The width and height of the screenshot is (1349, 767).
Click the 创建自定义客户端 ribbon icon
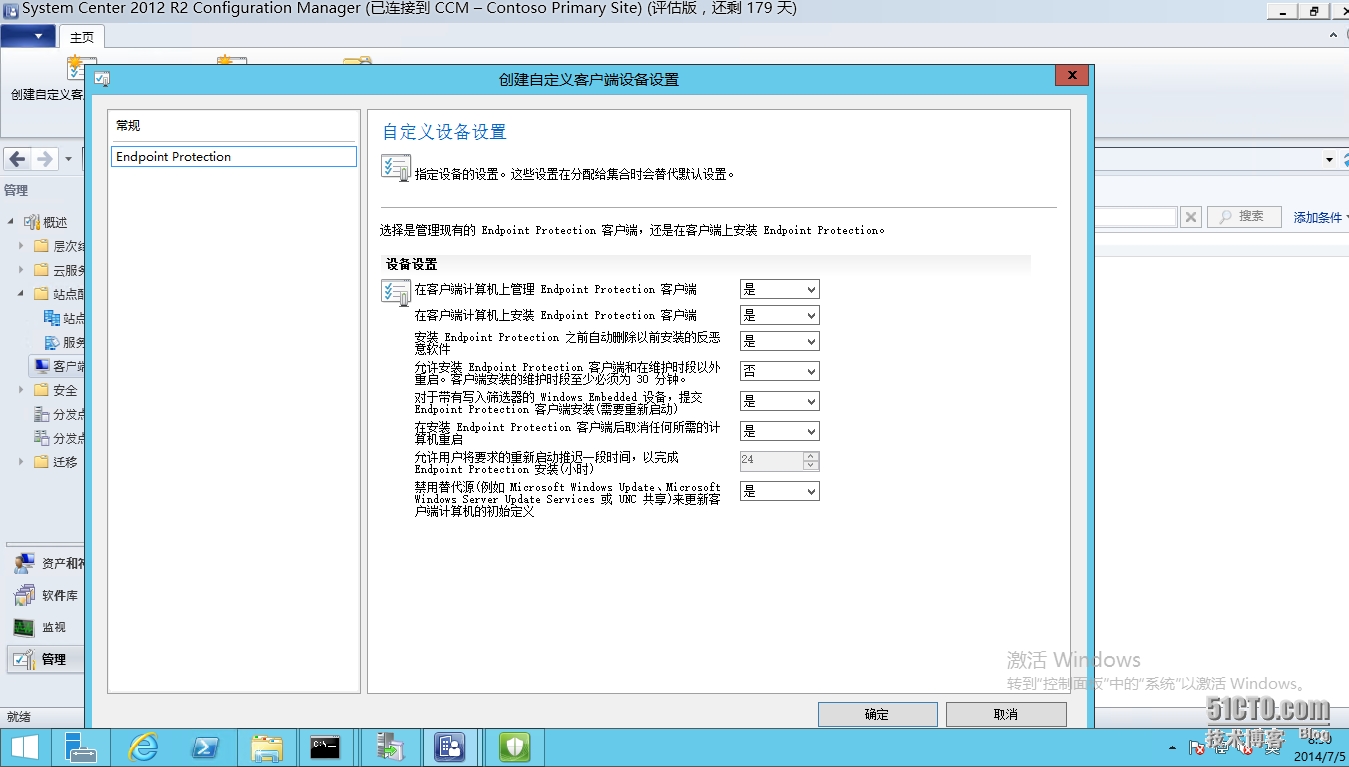point(74,68)
